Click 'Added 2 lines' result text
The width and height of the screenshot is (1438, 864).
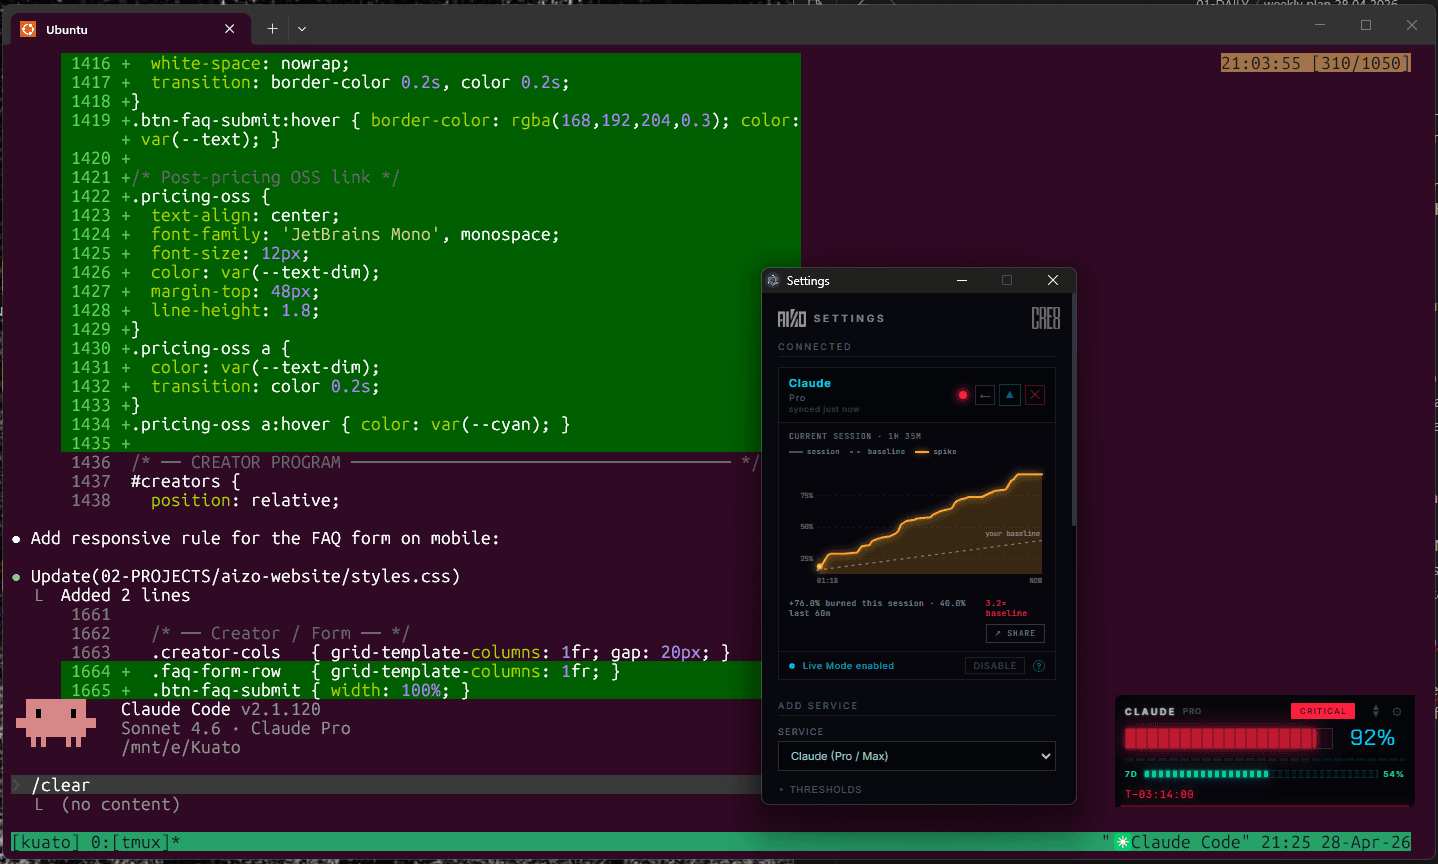(x=125, y=595)
